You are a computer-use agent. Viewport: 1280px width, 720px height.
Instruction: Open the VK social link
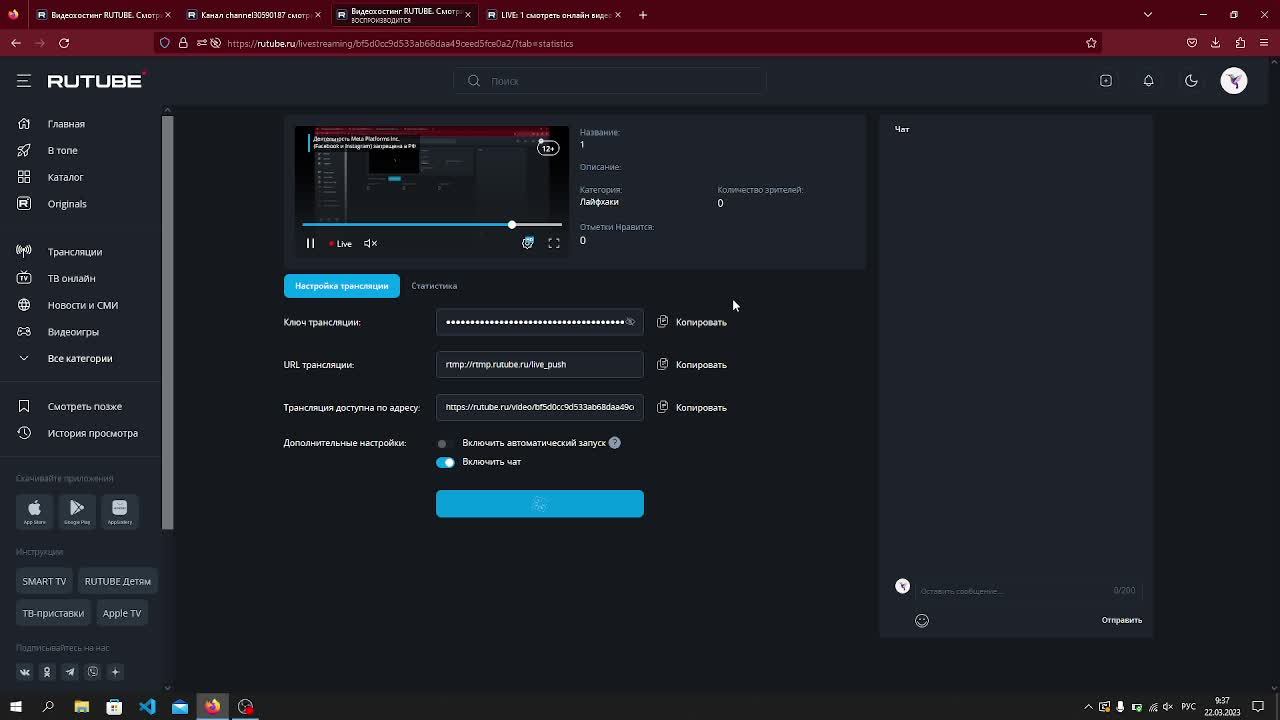pyautogui.click(x=25, y=672)
